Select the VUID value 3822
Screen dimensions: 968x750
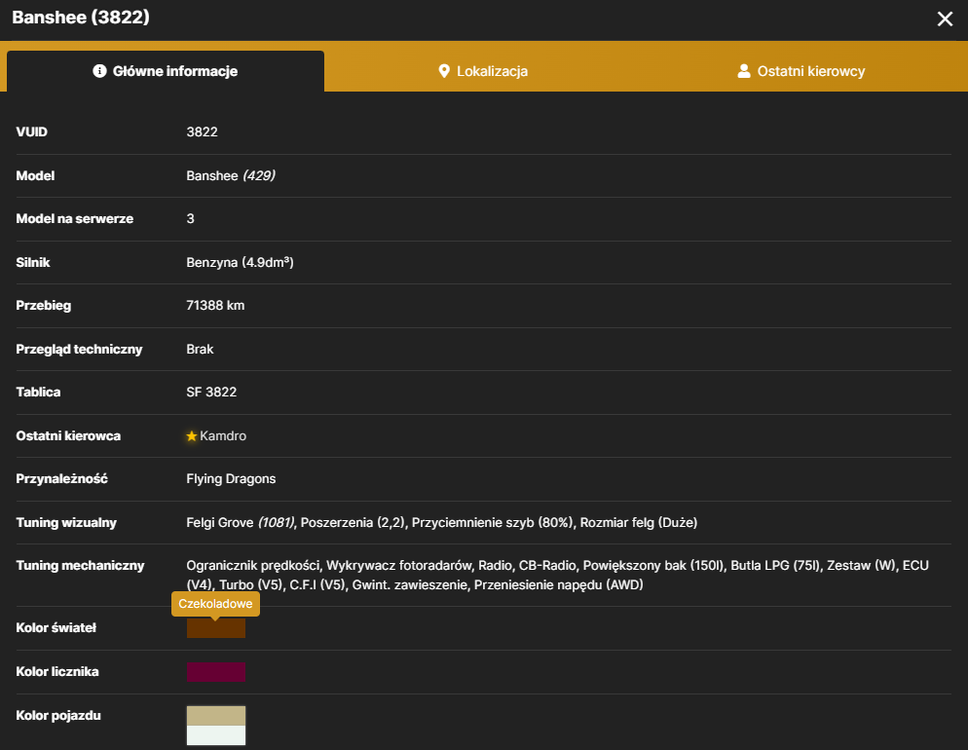[202, 132]
